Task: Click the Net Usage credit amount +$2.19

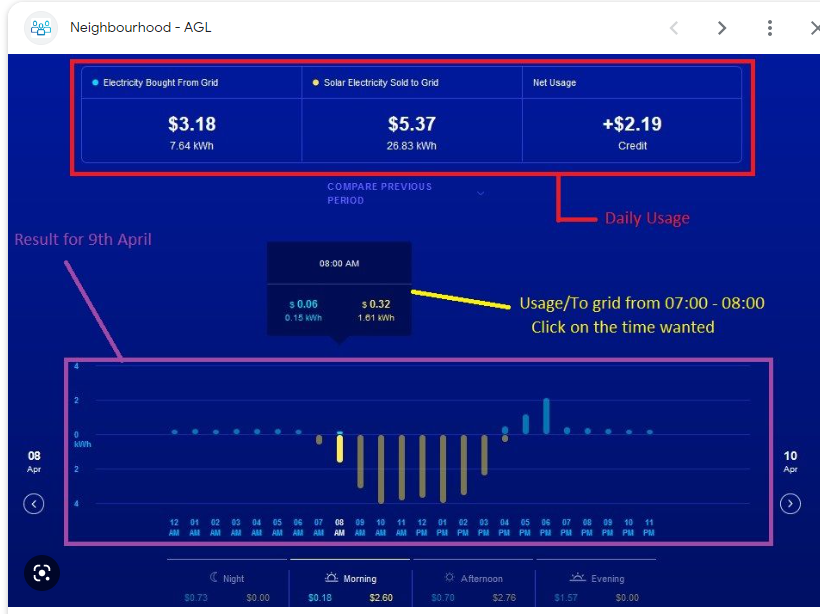Action: pyautogui.click(x=632, y=125)
